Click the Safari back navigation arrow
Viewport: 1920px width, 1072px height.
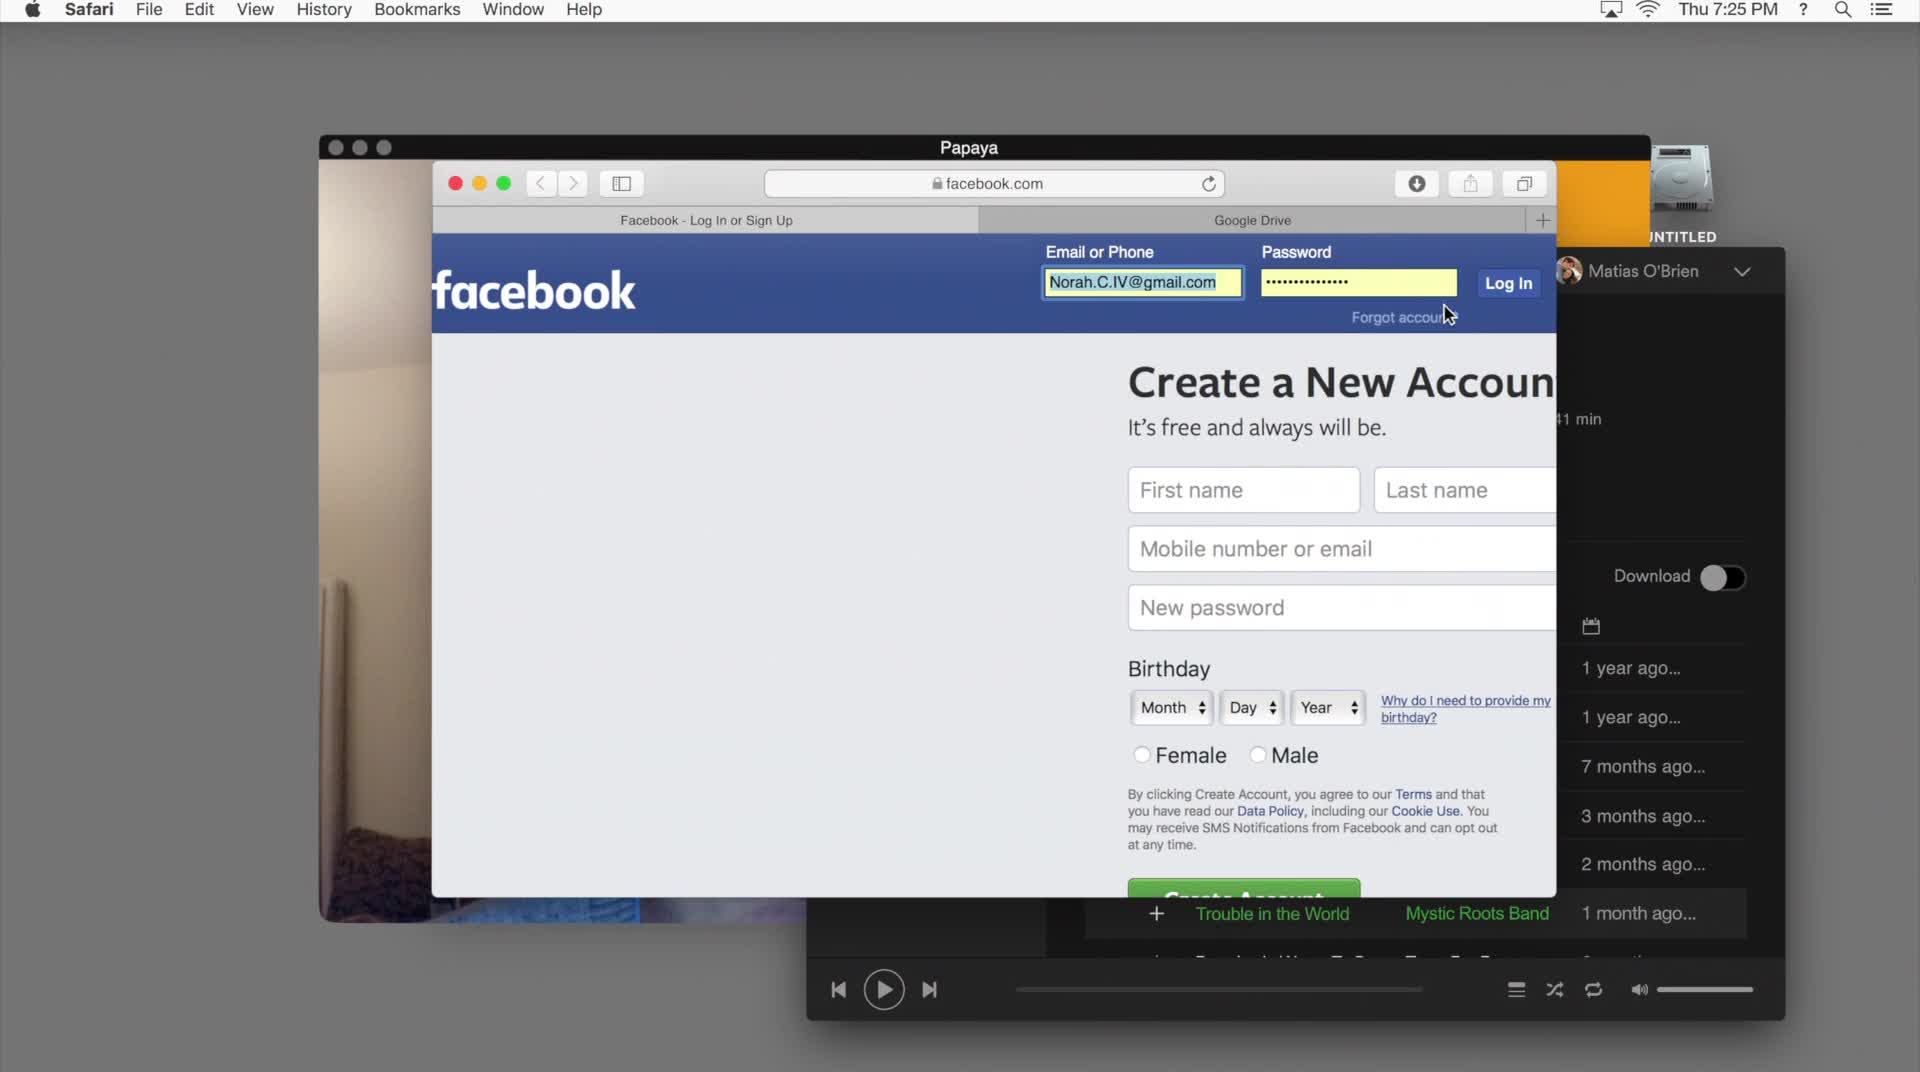pyautogui.click(x=541, y=183)
